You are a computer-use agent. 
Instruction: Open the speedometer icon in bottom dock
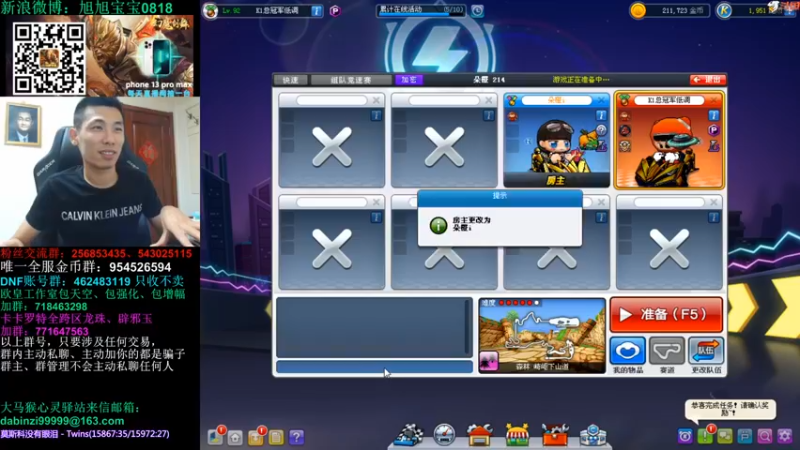tap(444, 435)
